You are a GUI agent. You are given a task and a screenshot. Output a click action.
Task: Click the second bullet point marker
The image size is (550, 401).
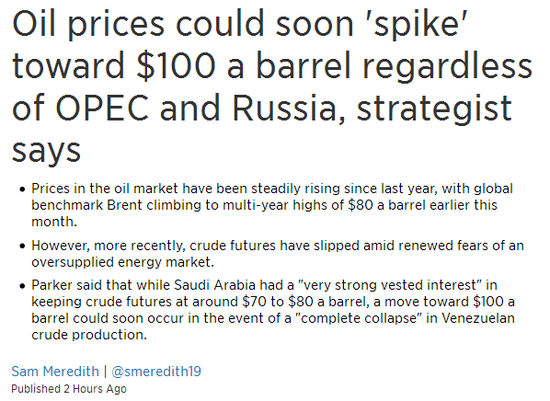click(22, 246)
